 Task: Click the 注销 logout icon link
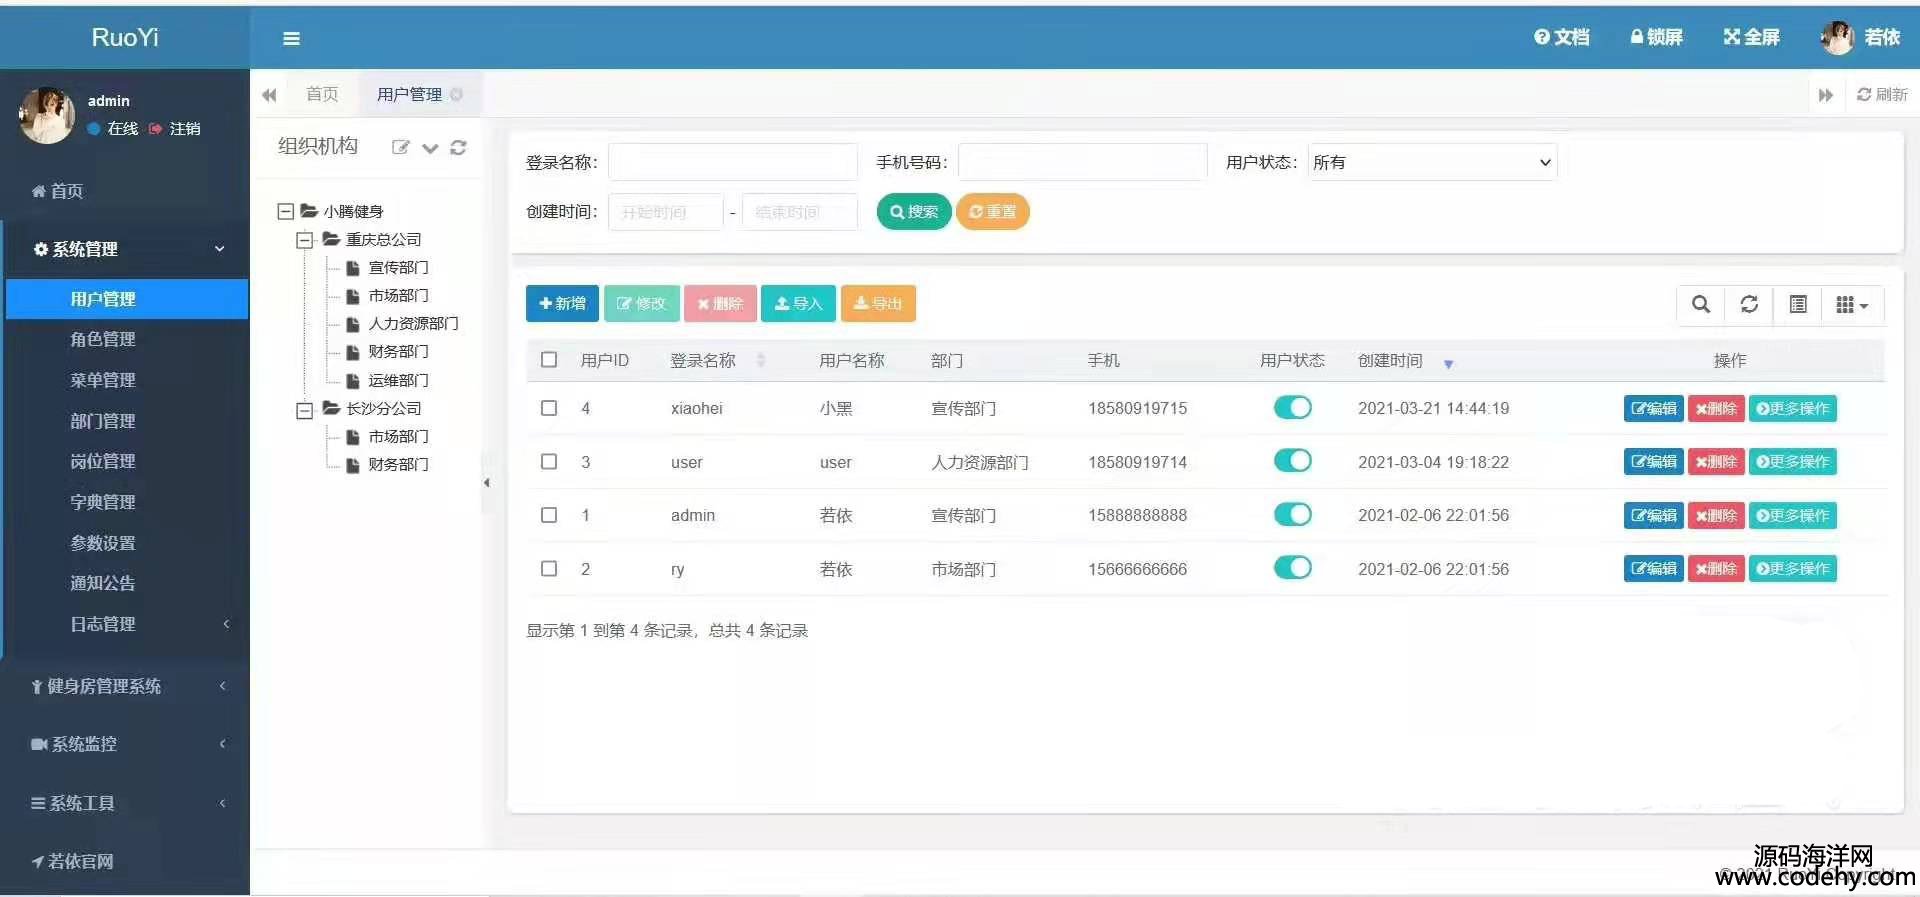coord(175,128)
